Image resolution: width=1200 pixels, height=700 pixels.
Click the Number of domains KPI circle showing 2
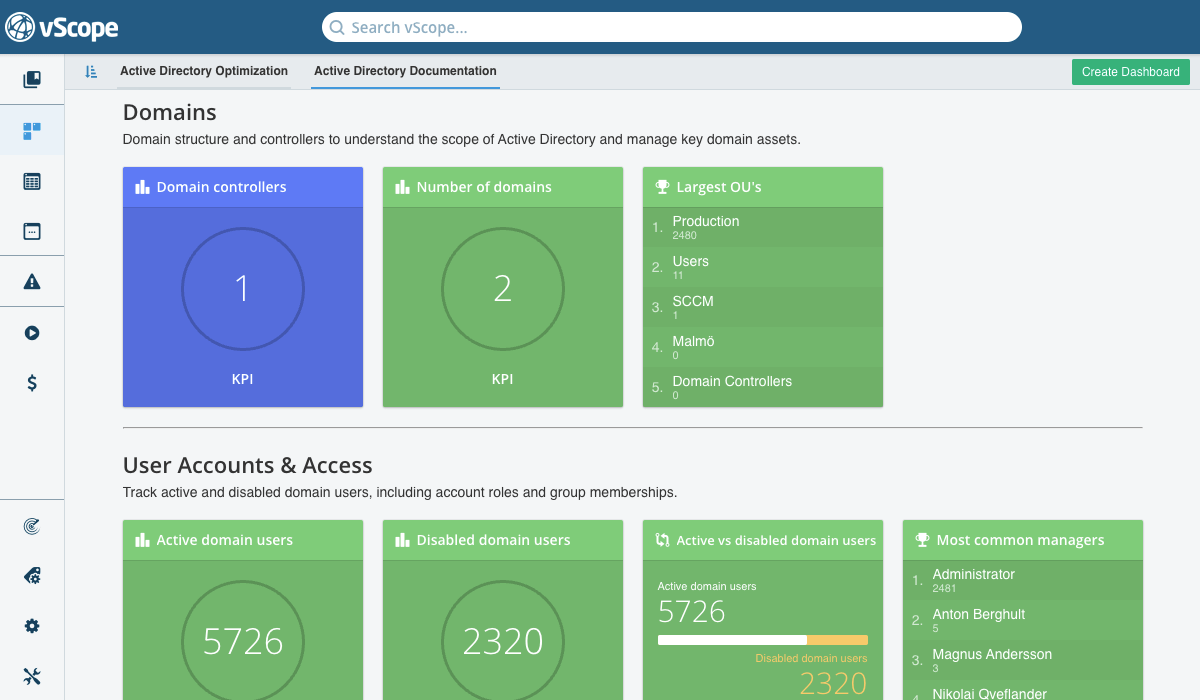(503, 289)
